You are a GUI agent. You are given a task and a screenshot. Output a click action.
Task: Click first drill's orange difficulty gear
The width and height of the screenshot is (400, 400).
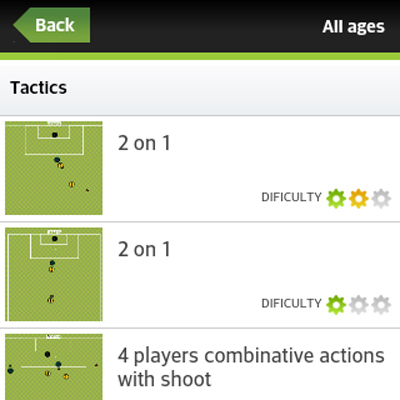[359, 198]
